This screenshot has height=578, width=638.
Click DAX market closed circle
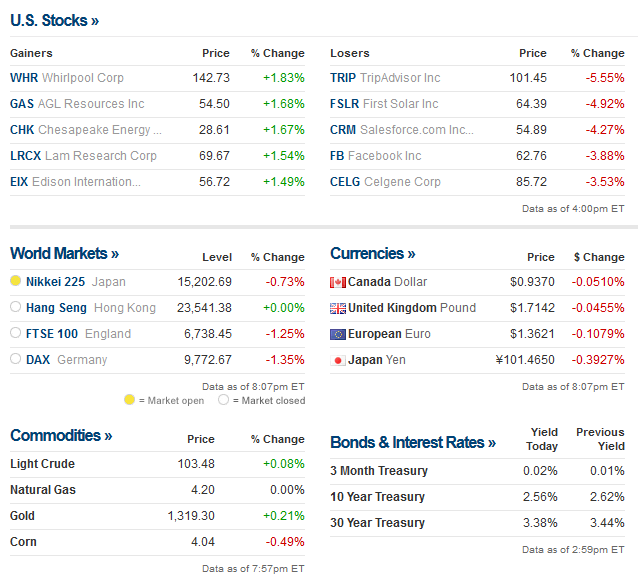point(16,360)
